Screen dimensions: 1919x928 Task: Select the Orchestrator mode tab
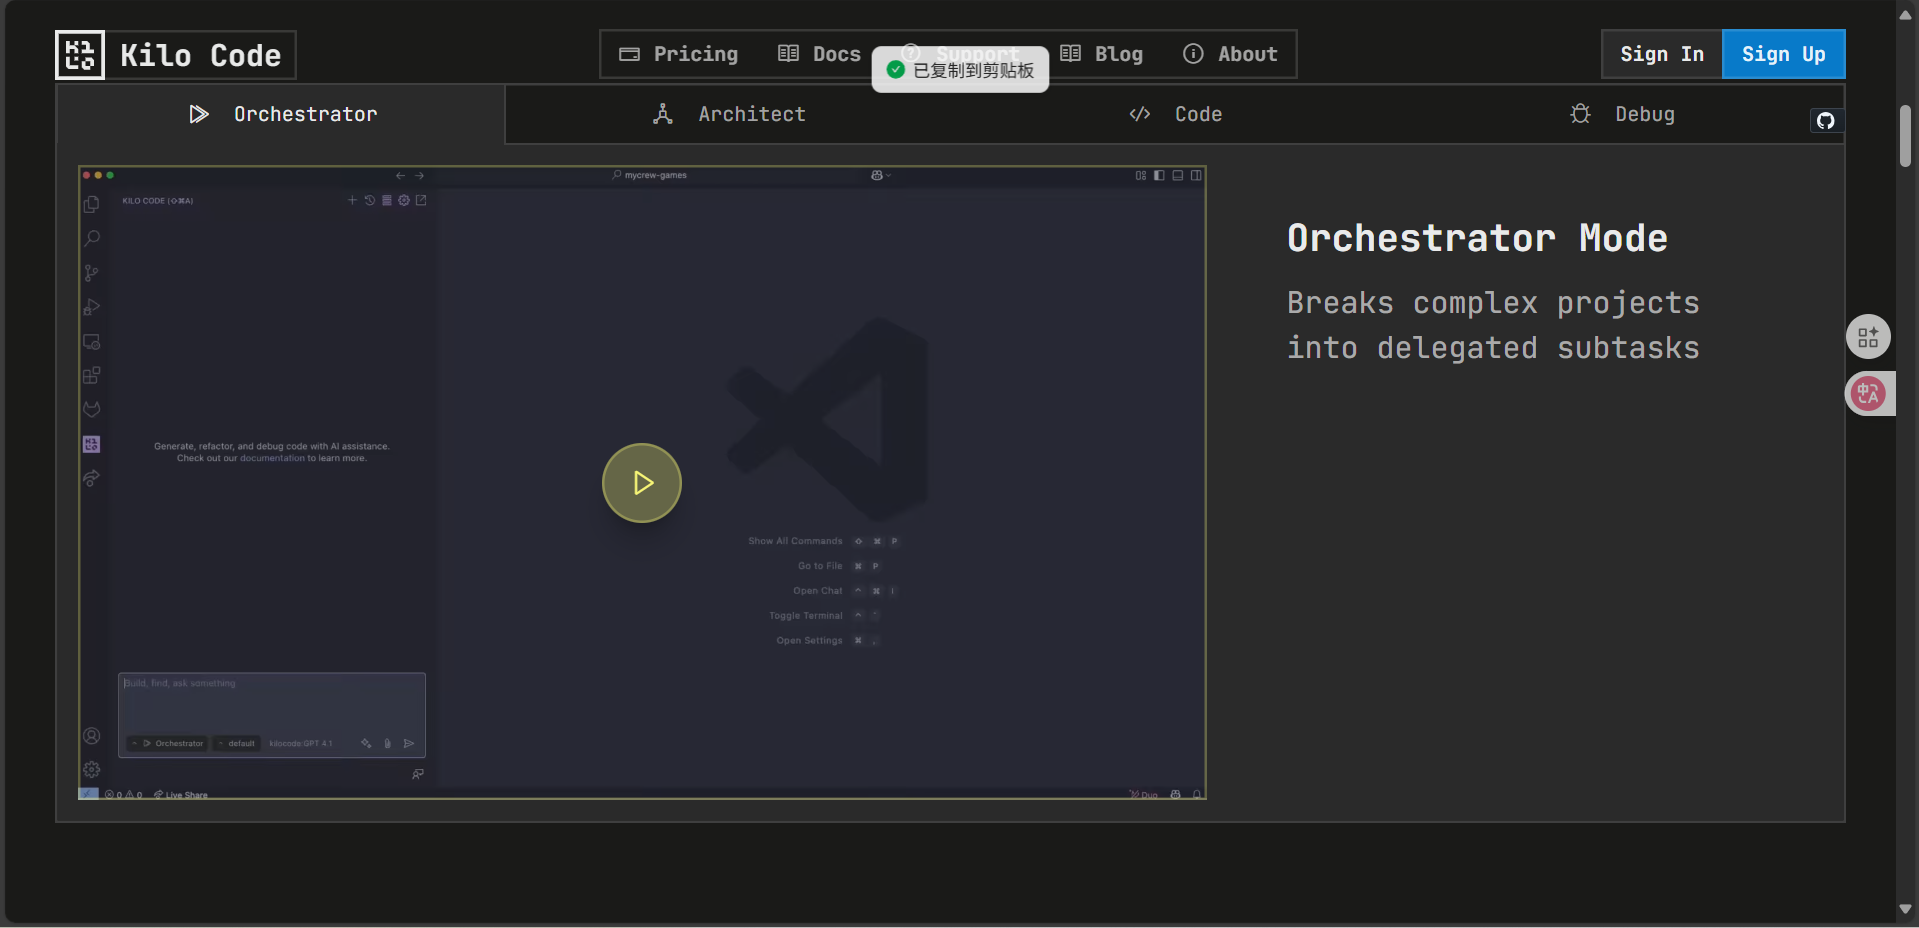point(281,114)
